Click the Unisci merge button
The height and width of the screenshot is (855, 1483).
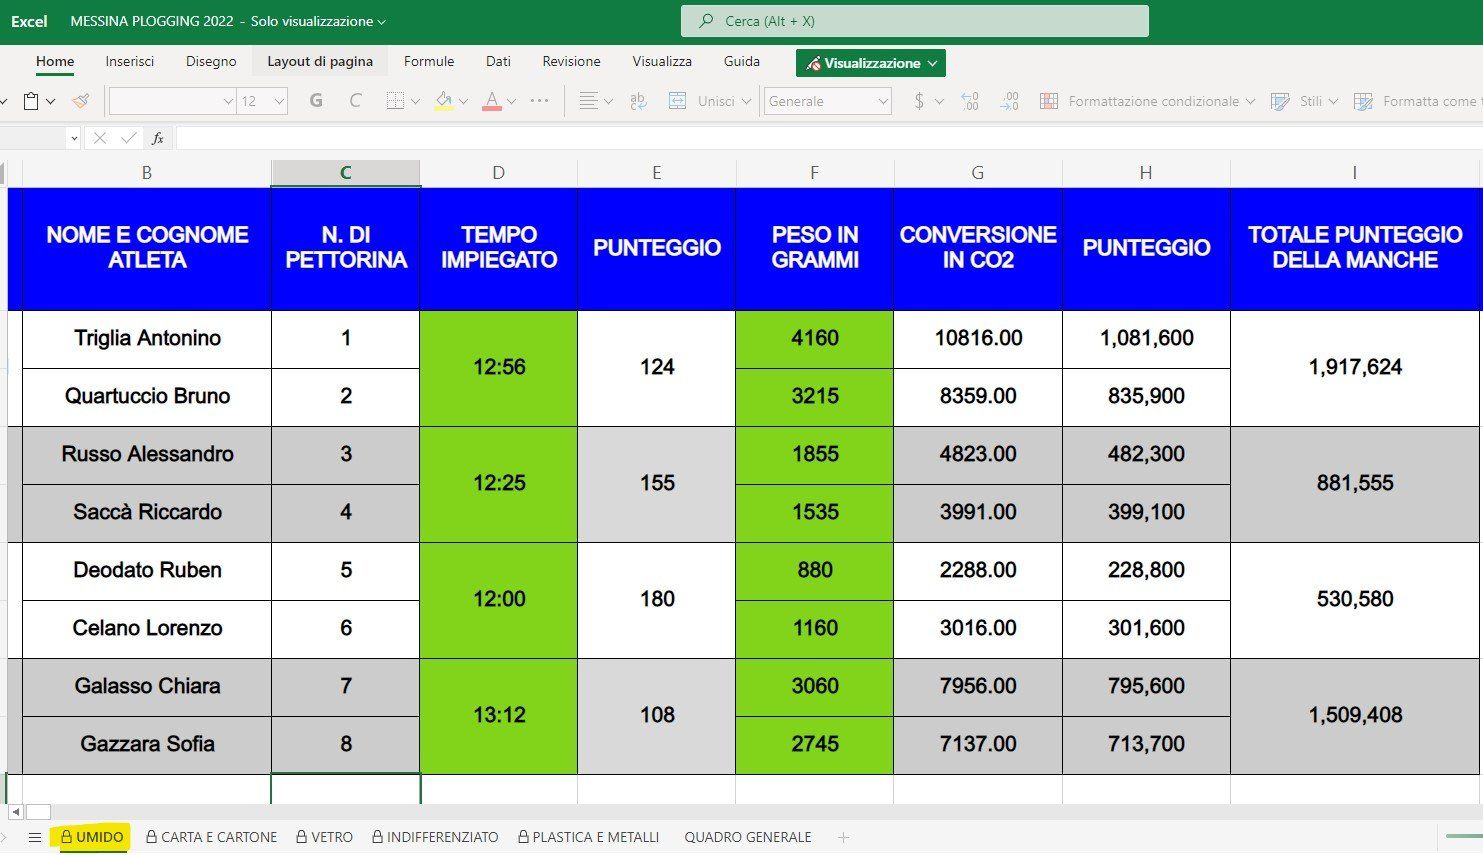(708, 101)
